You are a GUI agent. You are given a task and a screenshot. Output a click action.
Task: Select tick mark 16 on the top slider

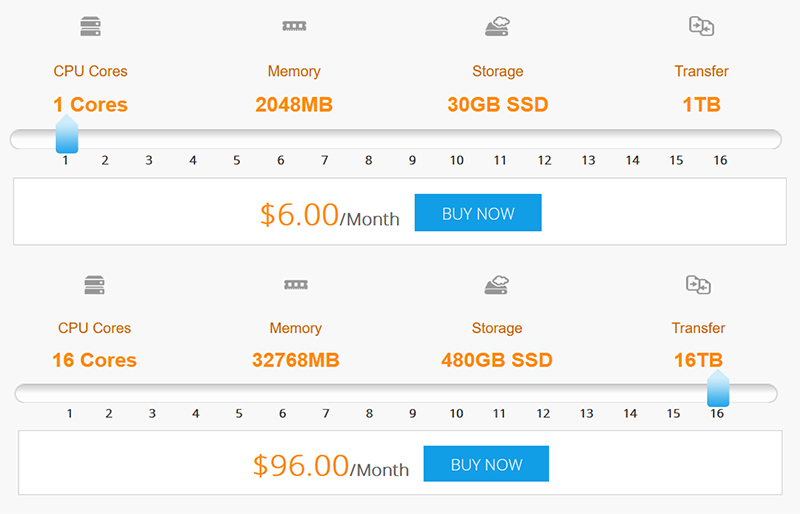720,160
